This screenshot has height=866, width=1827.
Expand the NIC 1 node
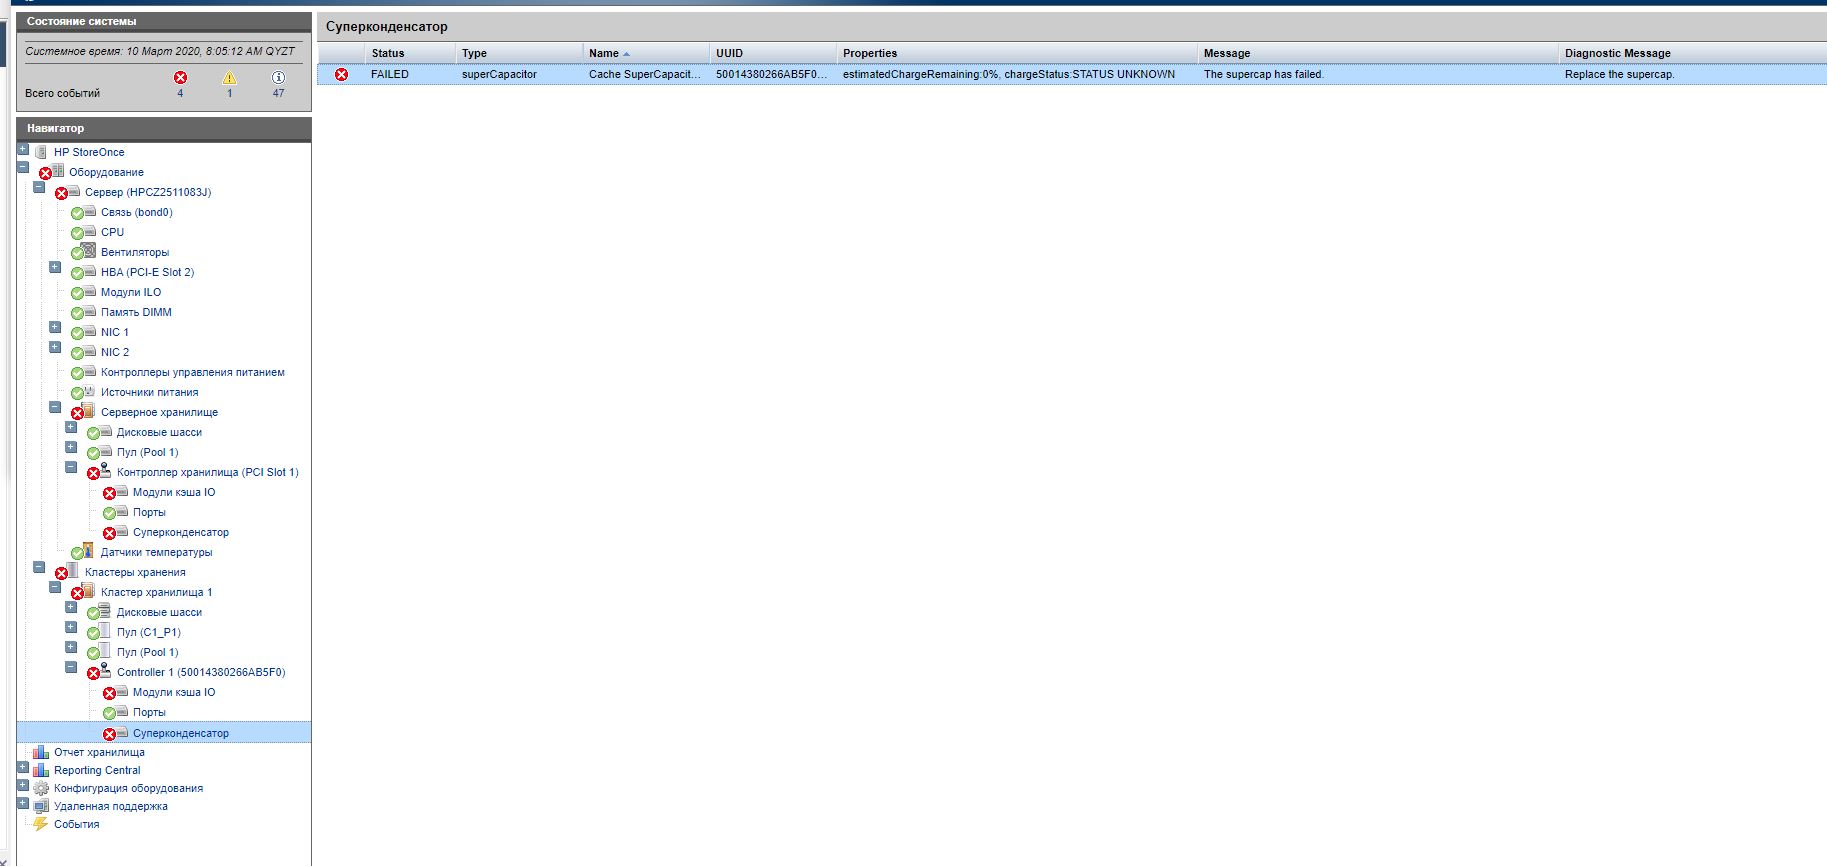55,328
